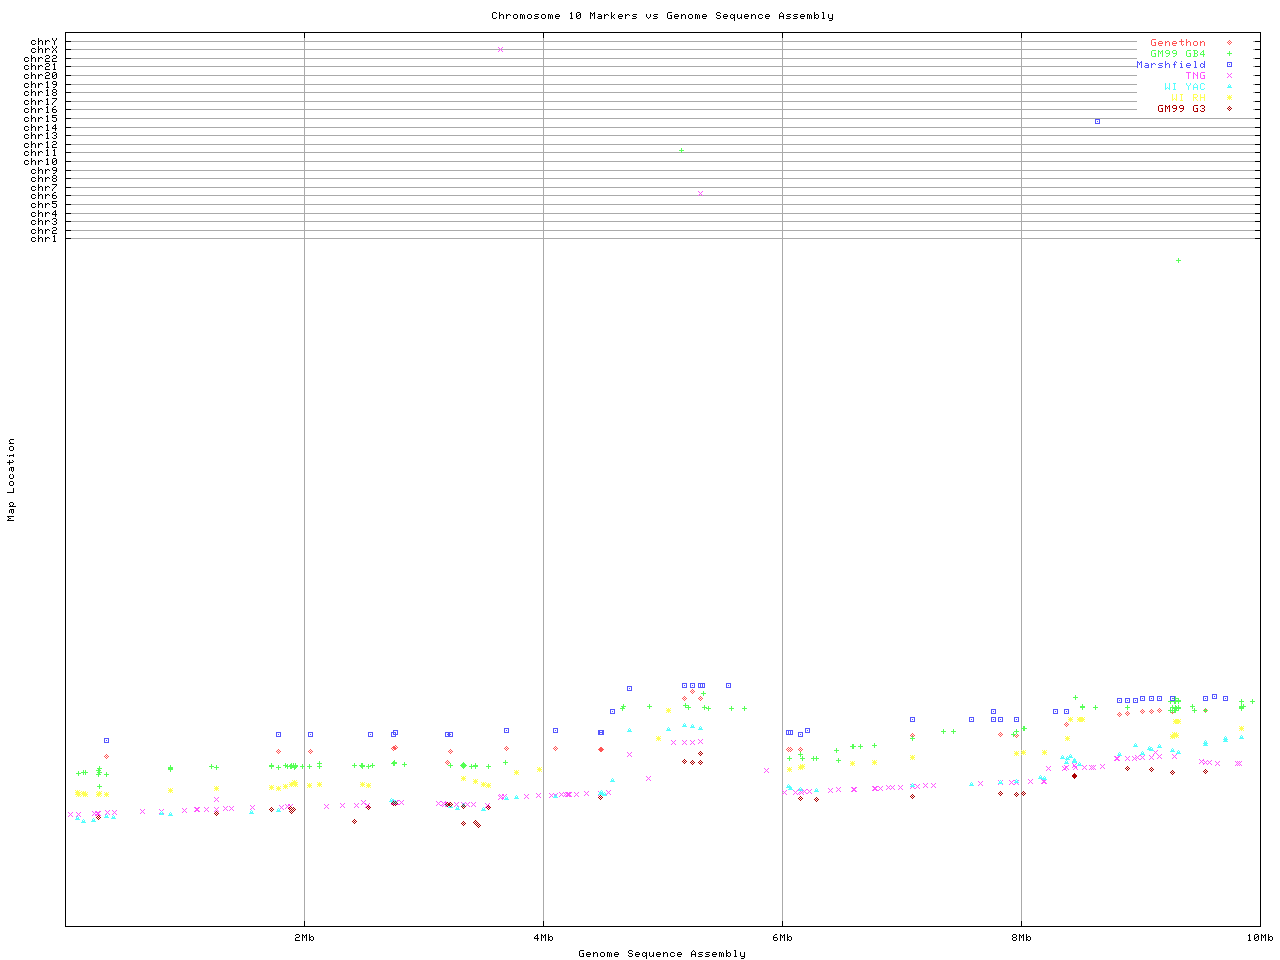Image resolution: width=1280 pixels, height=960 pixels.
Task: Select the green plus point on the chr11 line
Action: [x=681, y=151]
